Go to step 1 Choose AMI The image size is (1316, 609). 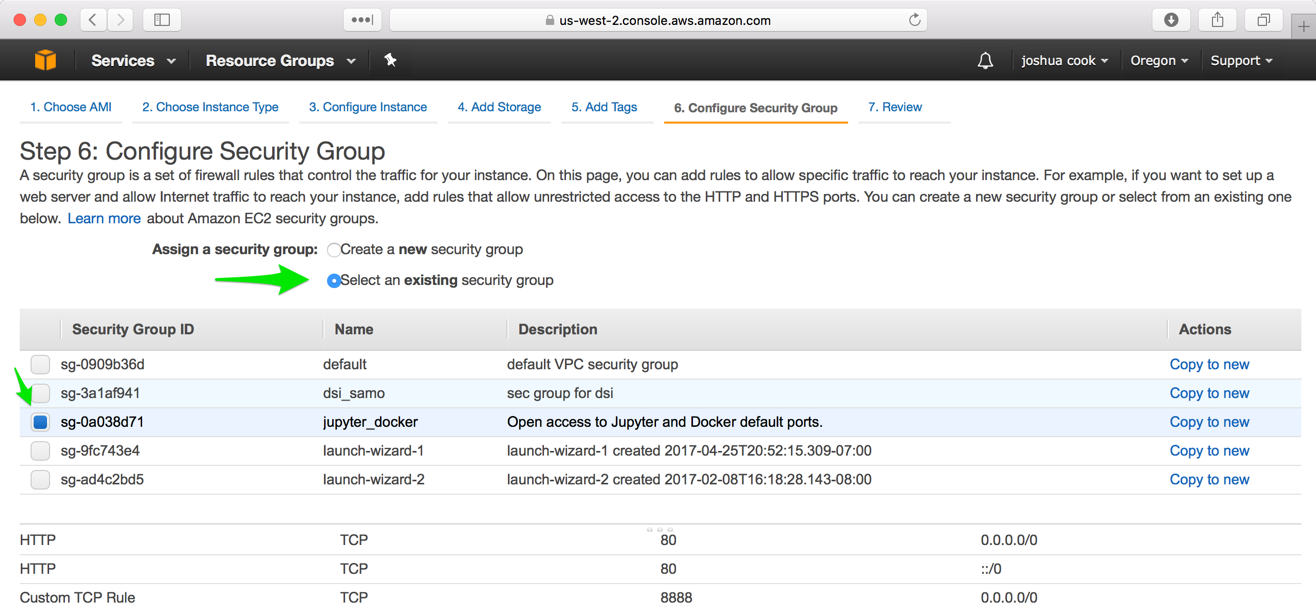tap(71, 107)
